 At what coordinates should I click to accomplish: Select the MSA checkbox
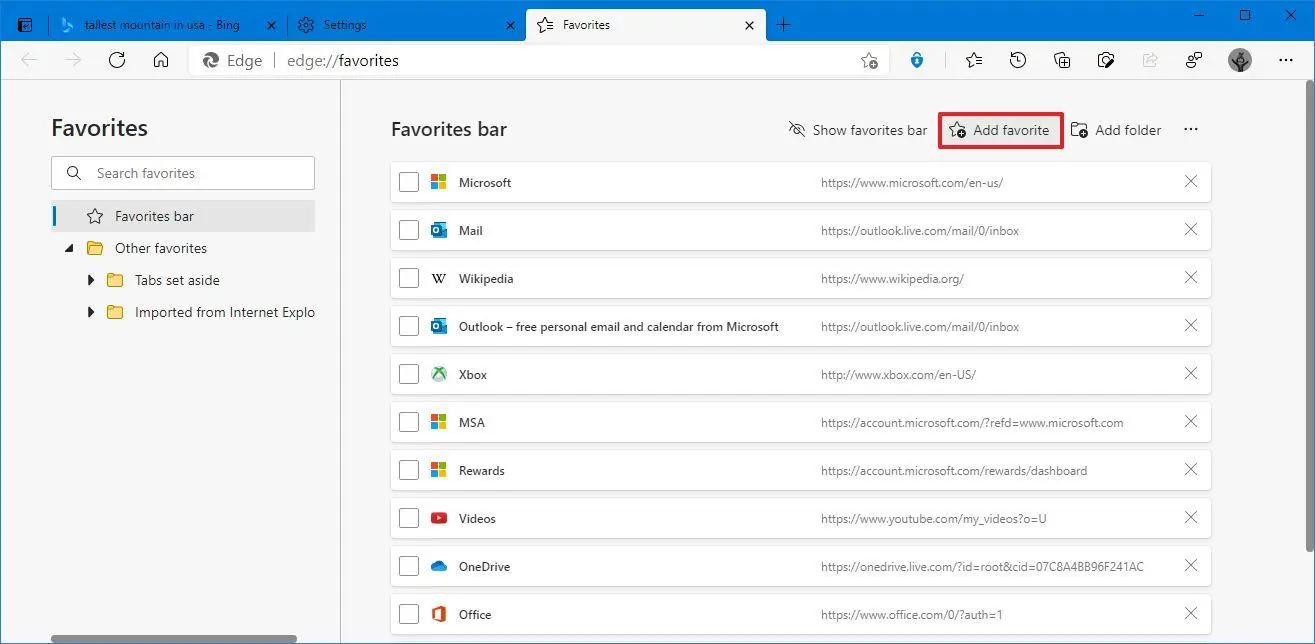(x=408, y=422)
